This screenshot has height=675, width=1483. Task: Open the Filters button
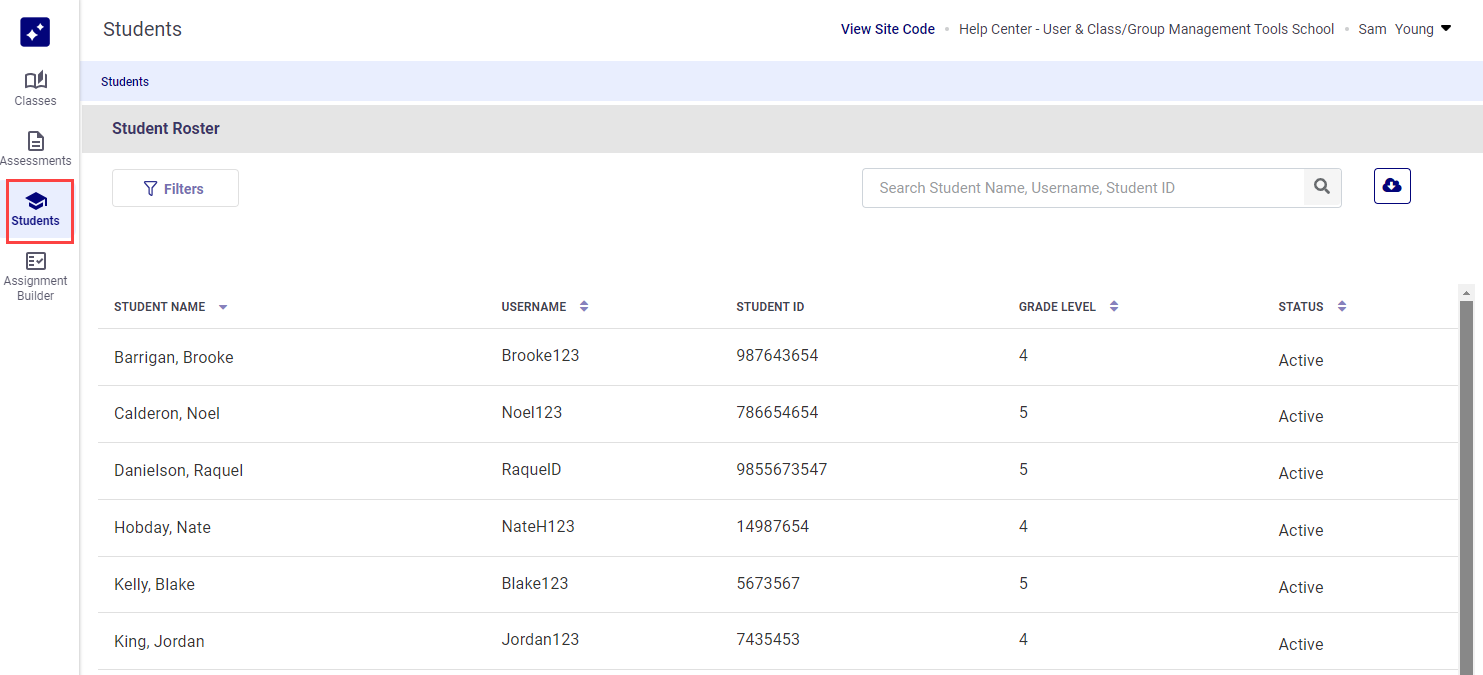[175, 188]
